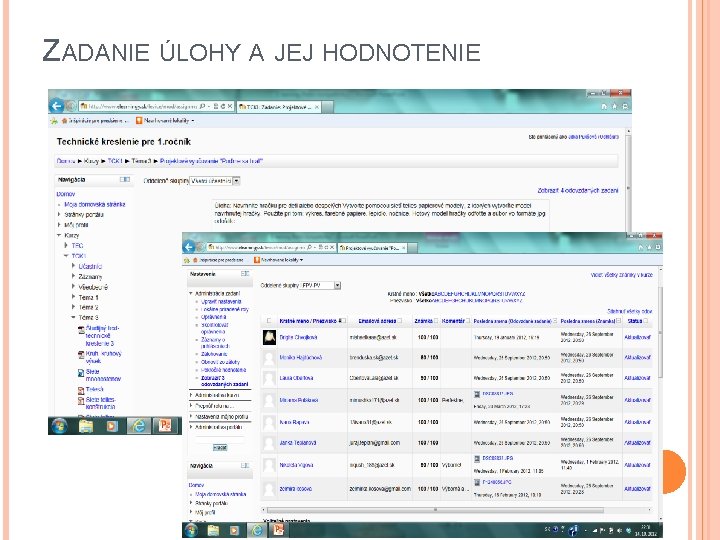Open the FPV PV groups dropdown

tap(320, 286)
